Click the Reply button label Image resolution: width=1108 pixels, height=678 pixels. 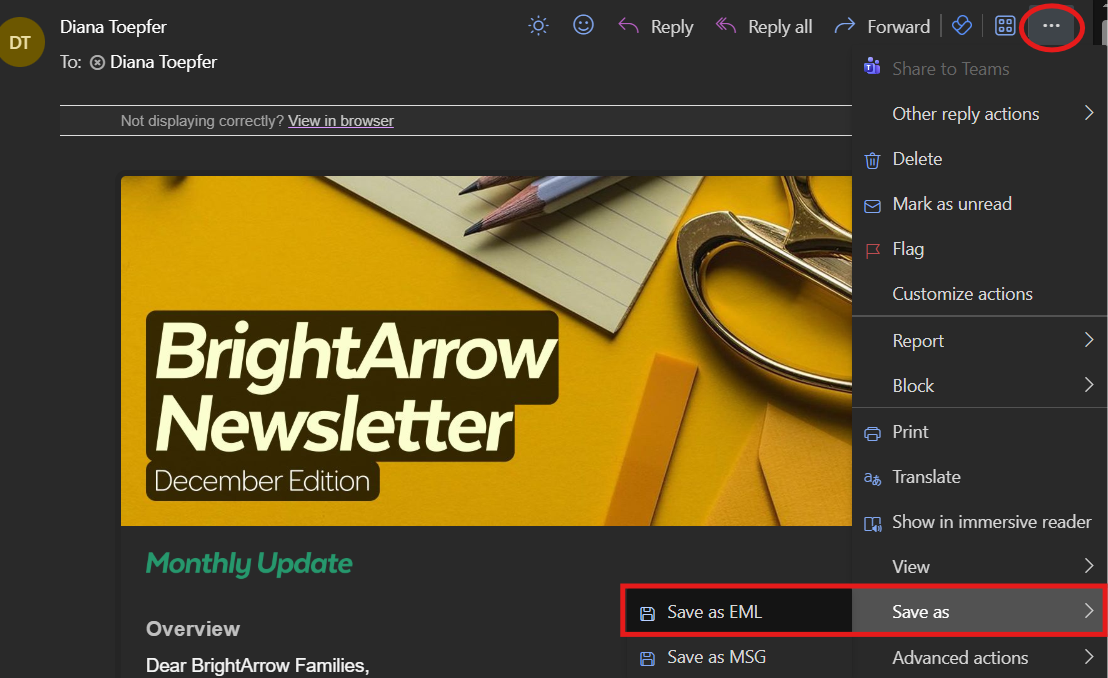click(x=672, y=27)
